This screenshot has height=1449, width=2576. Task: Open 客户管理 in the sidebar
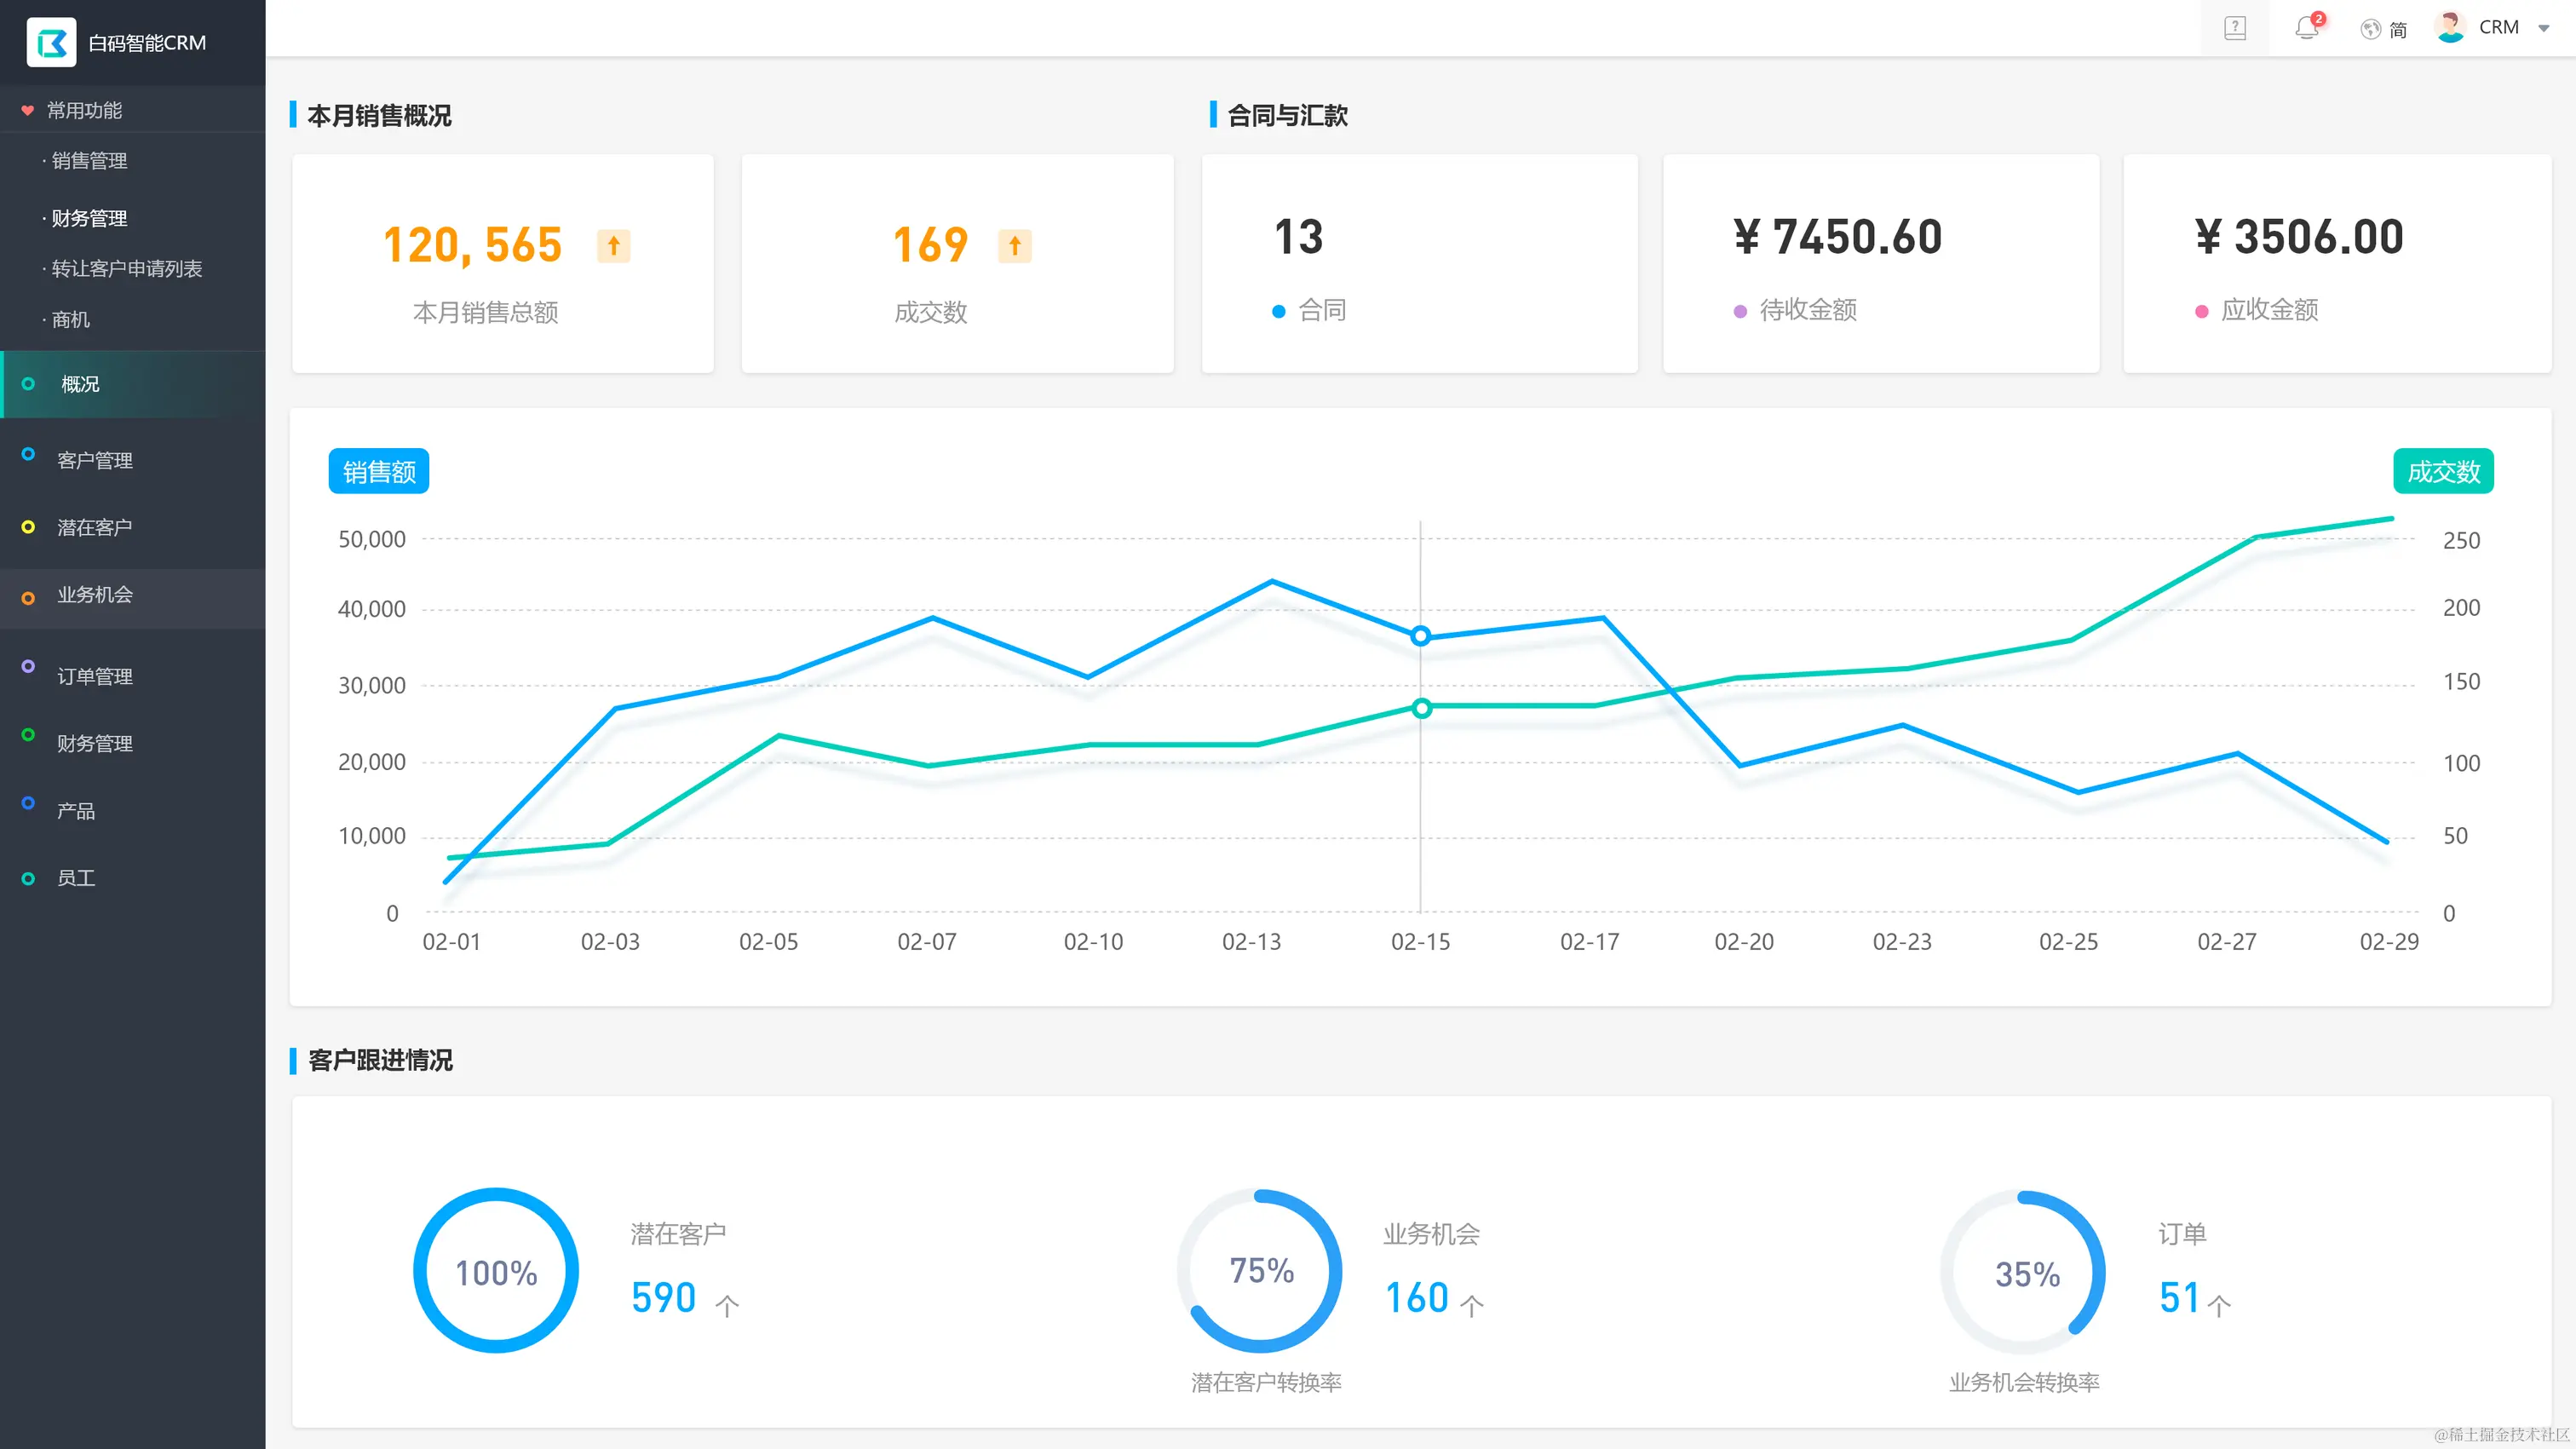(x=95, y=460)
